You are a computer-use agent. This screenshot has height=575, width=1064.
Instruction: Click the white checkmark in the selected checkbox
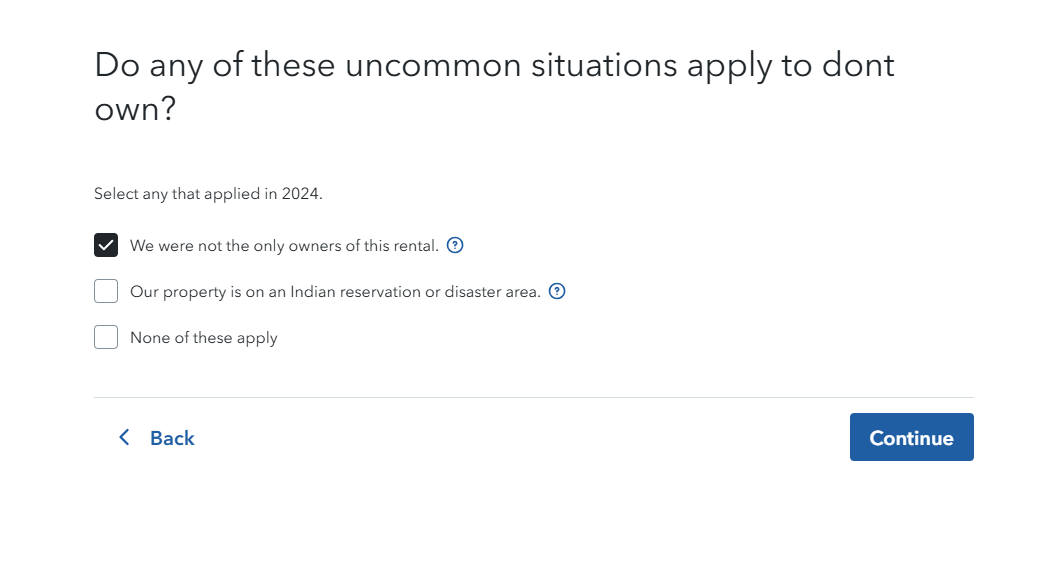106,245
